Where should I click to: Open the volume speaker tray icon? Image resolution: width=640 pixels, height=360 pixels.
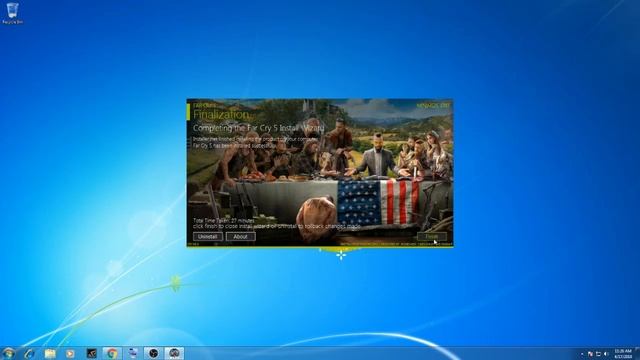606,354
